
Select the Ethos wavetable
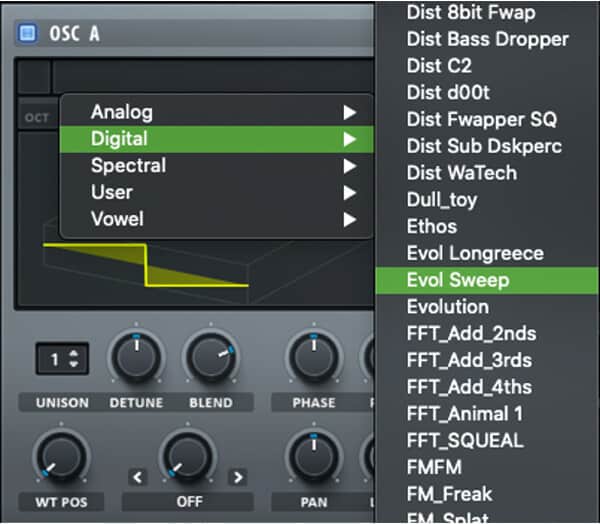coord(487,227)
